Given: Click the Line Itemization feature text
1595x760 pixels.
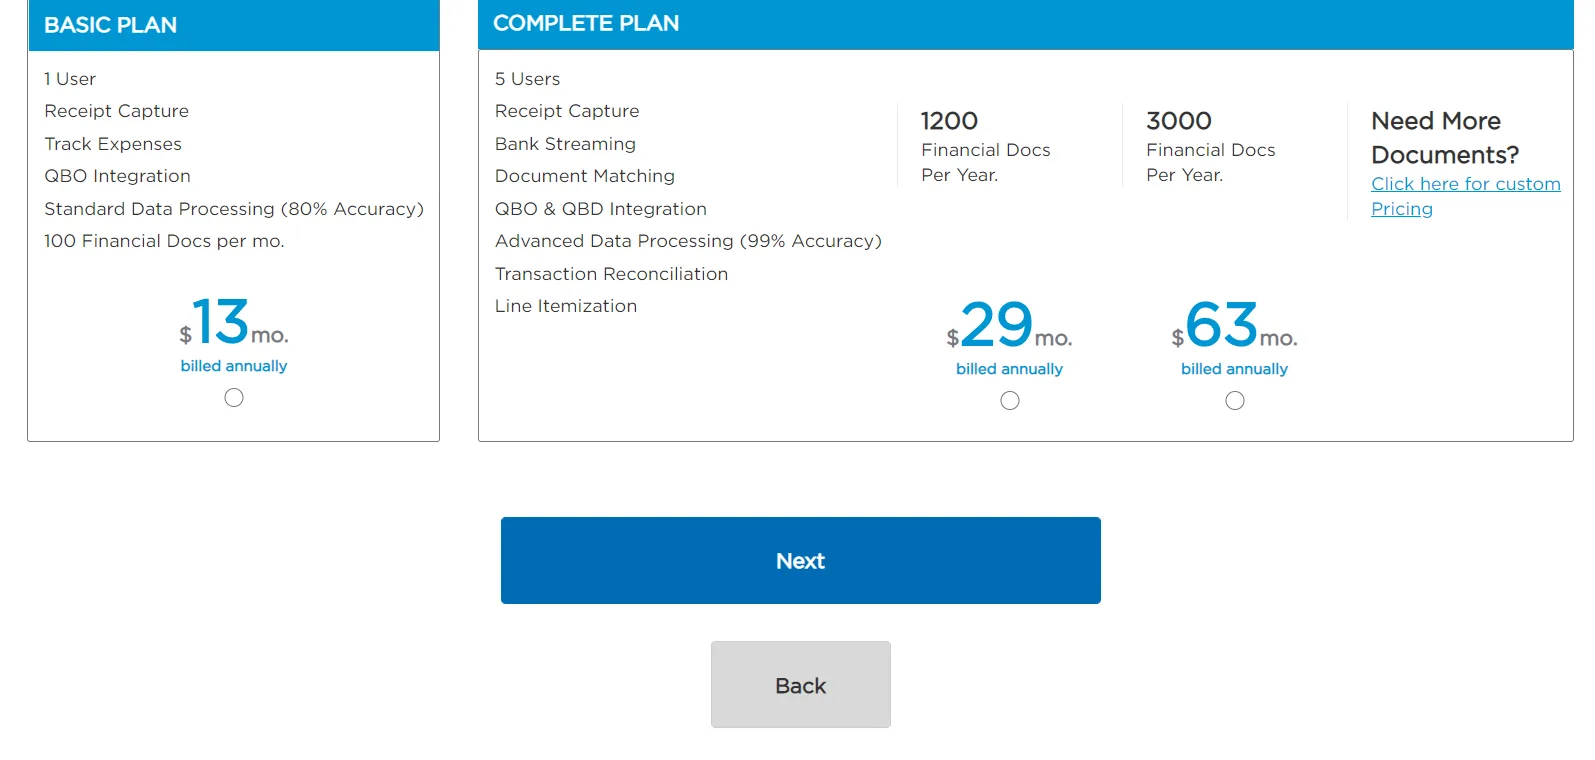Looking at the screenshot, I should coord(566,306).
